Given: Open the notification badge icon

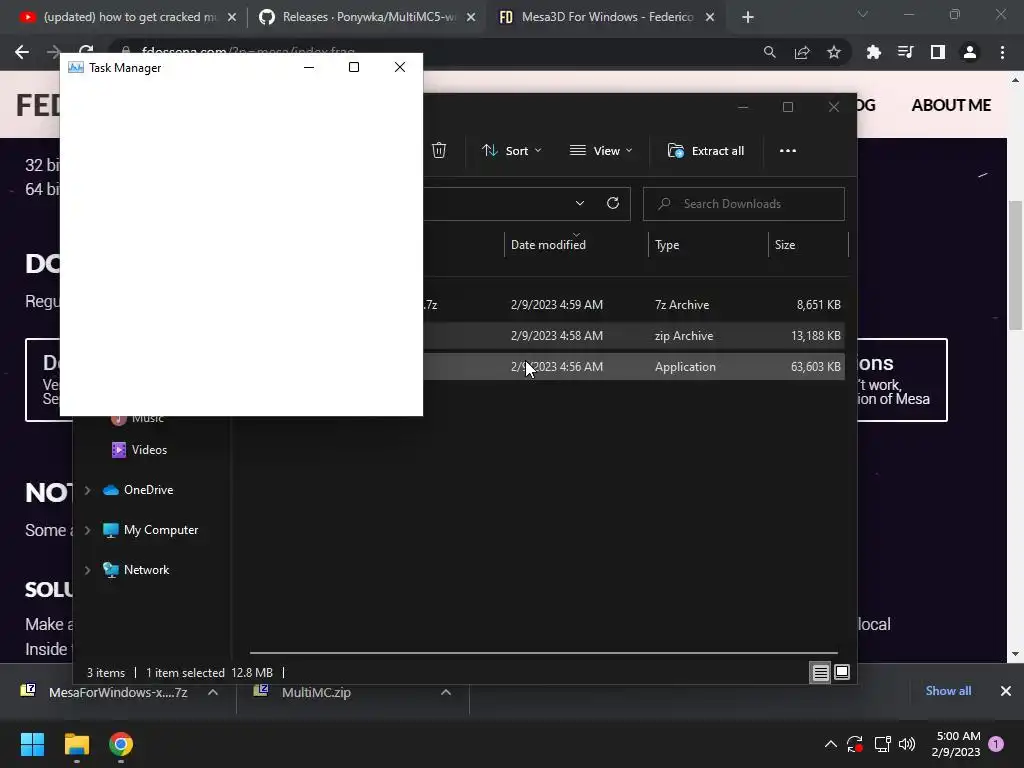Looking at the screenshot, I should [x=996, y=744].
